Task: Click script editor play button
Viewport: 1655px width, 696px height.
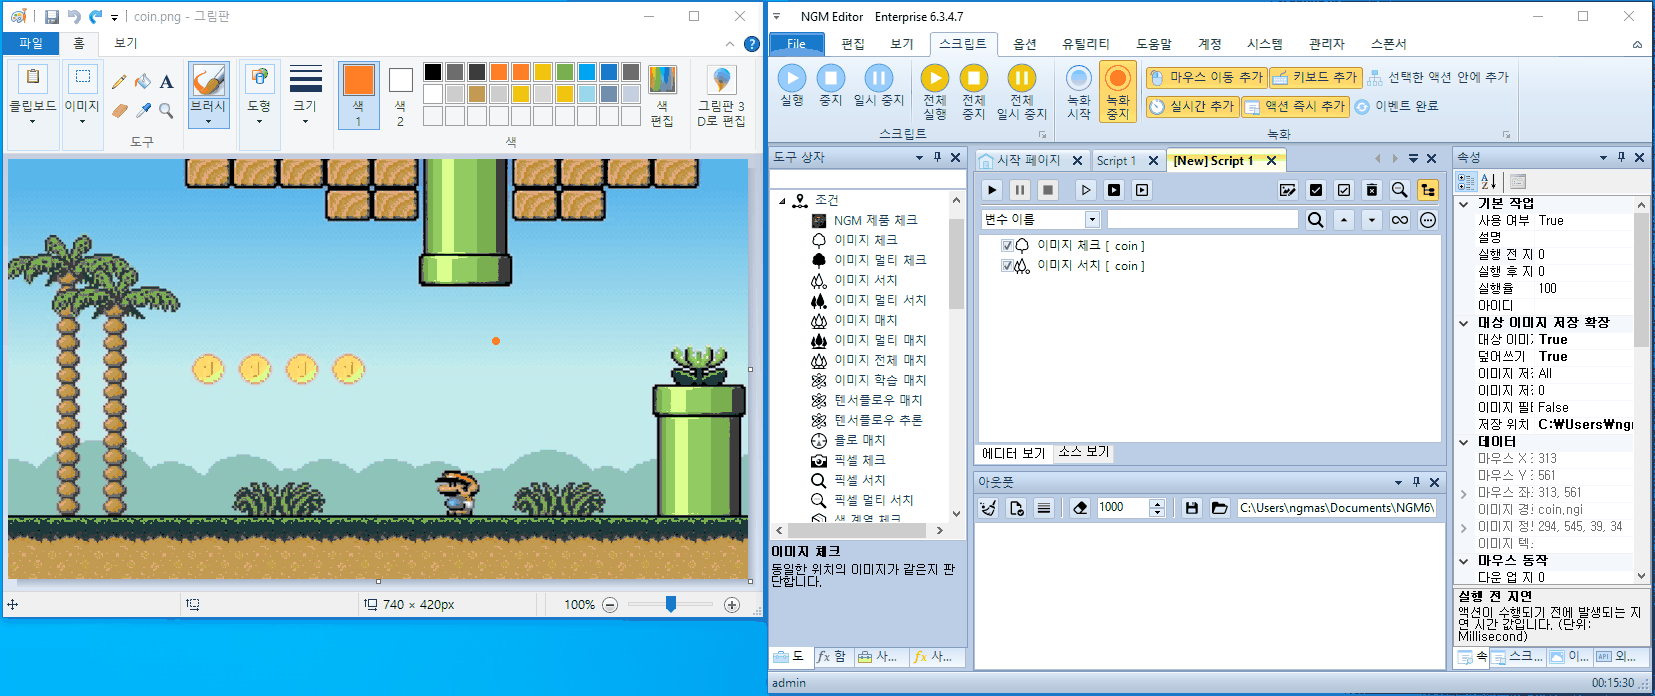Action: 991,190
